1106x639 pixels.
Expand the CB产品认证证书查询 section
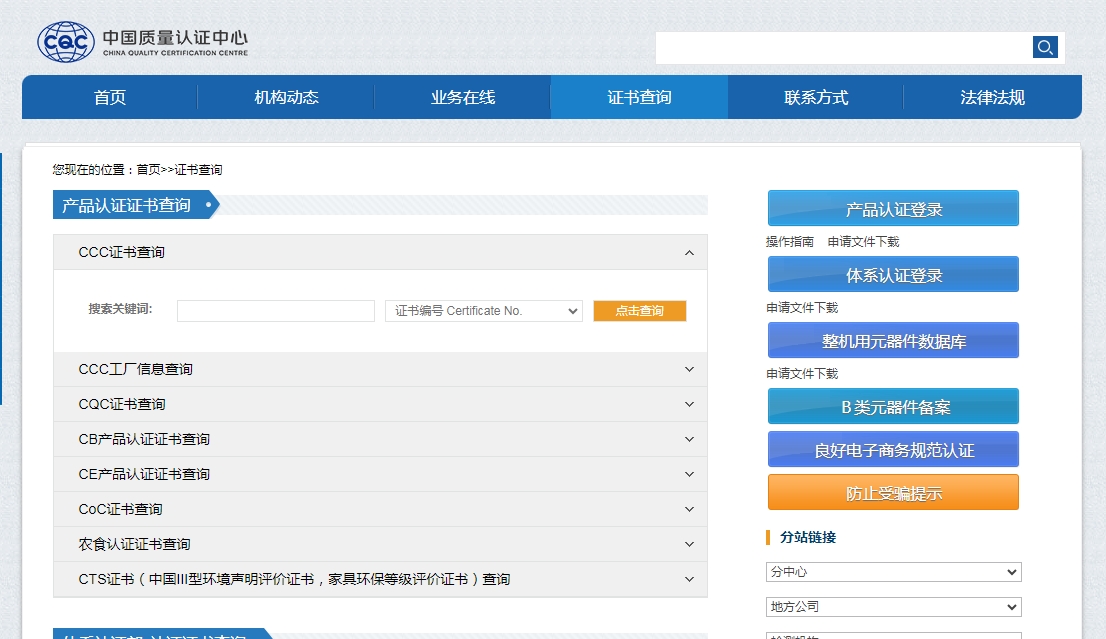(x=688, y=439)
